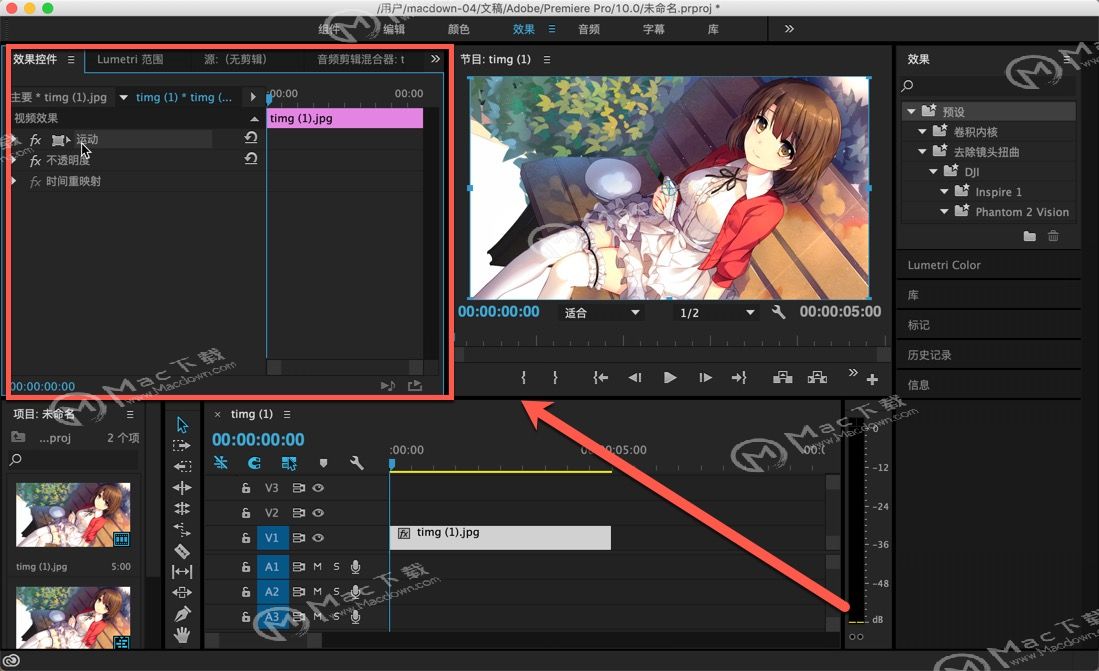Collapse the Inspire 1 folder

tap(944, 191)
